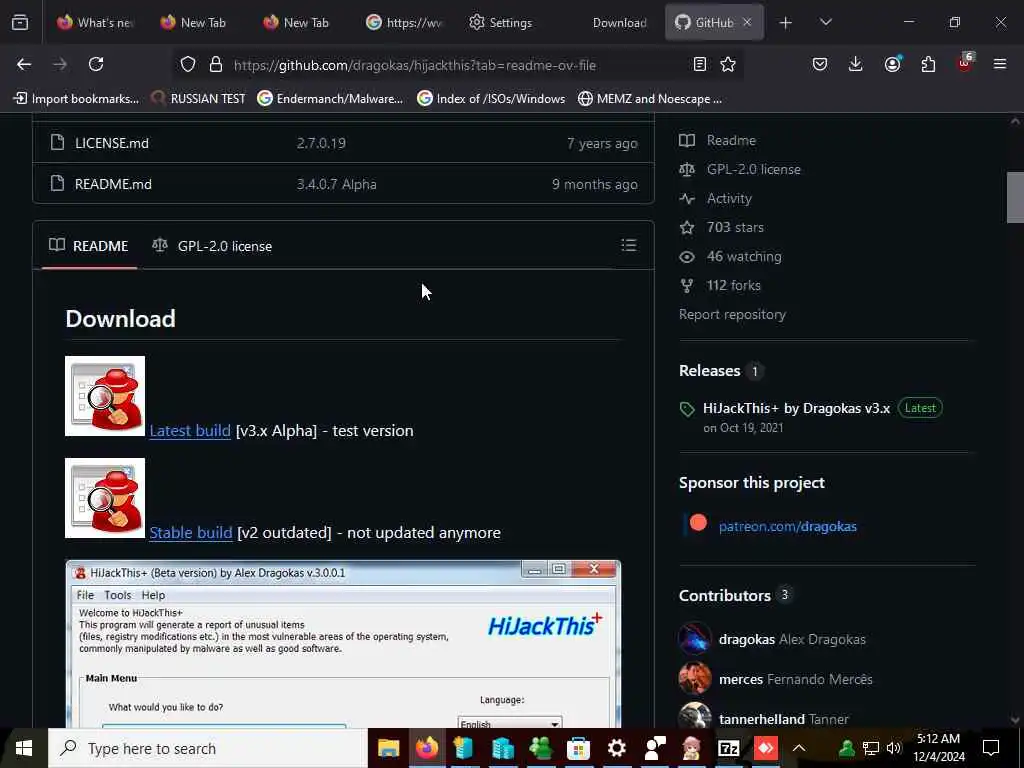Click dragokas contributor avatar

coord(695,639)
